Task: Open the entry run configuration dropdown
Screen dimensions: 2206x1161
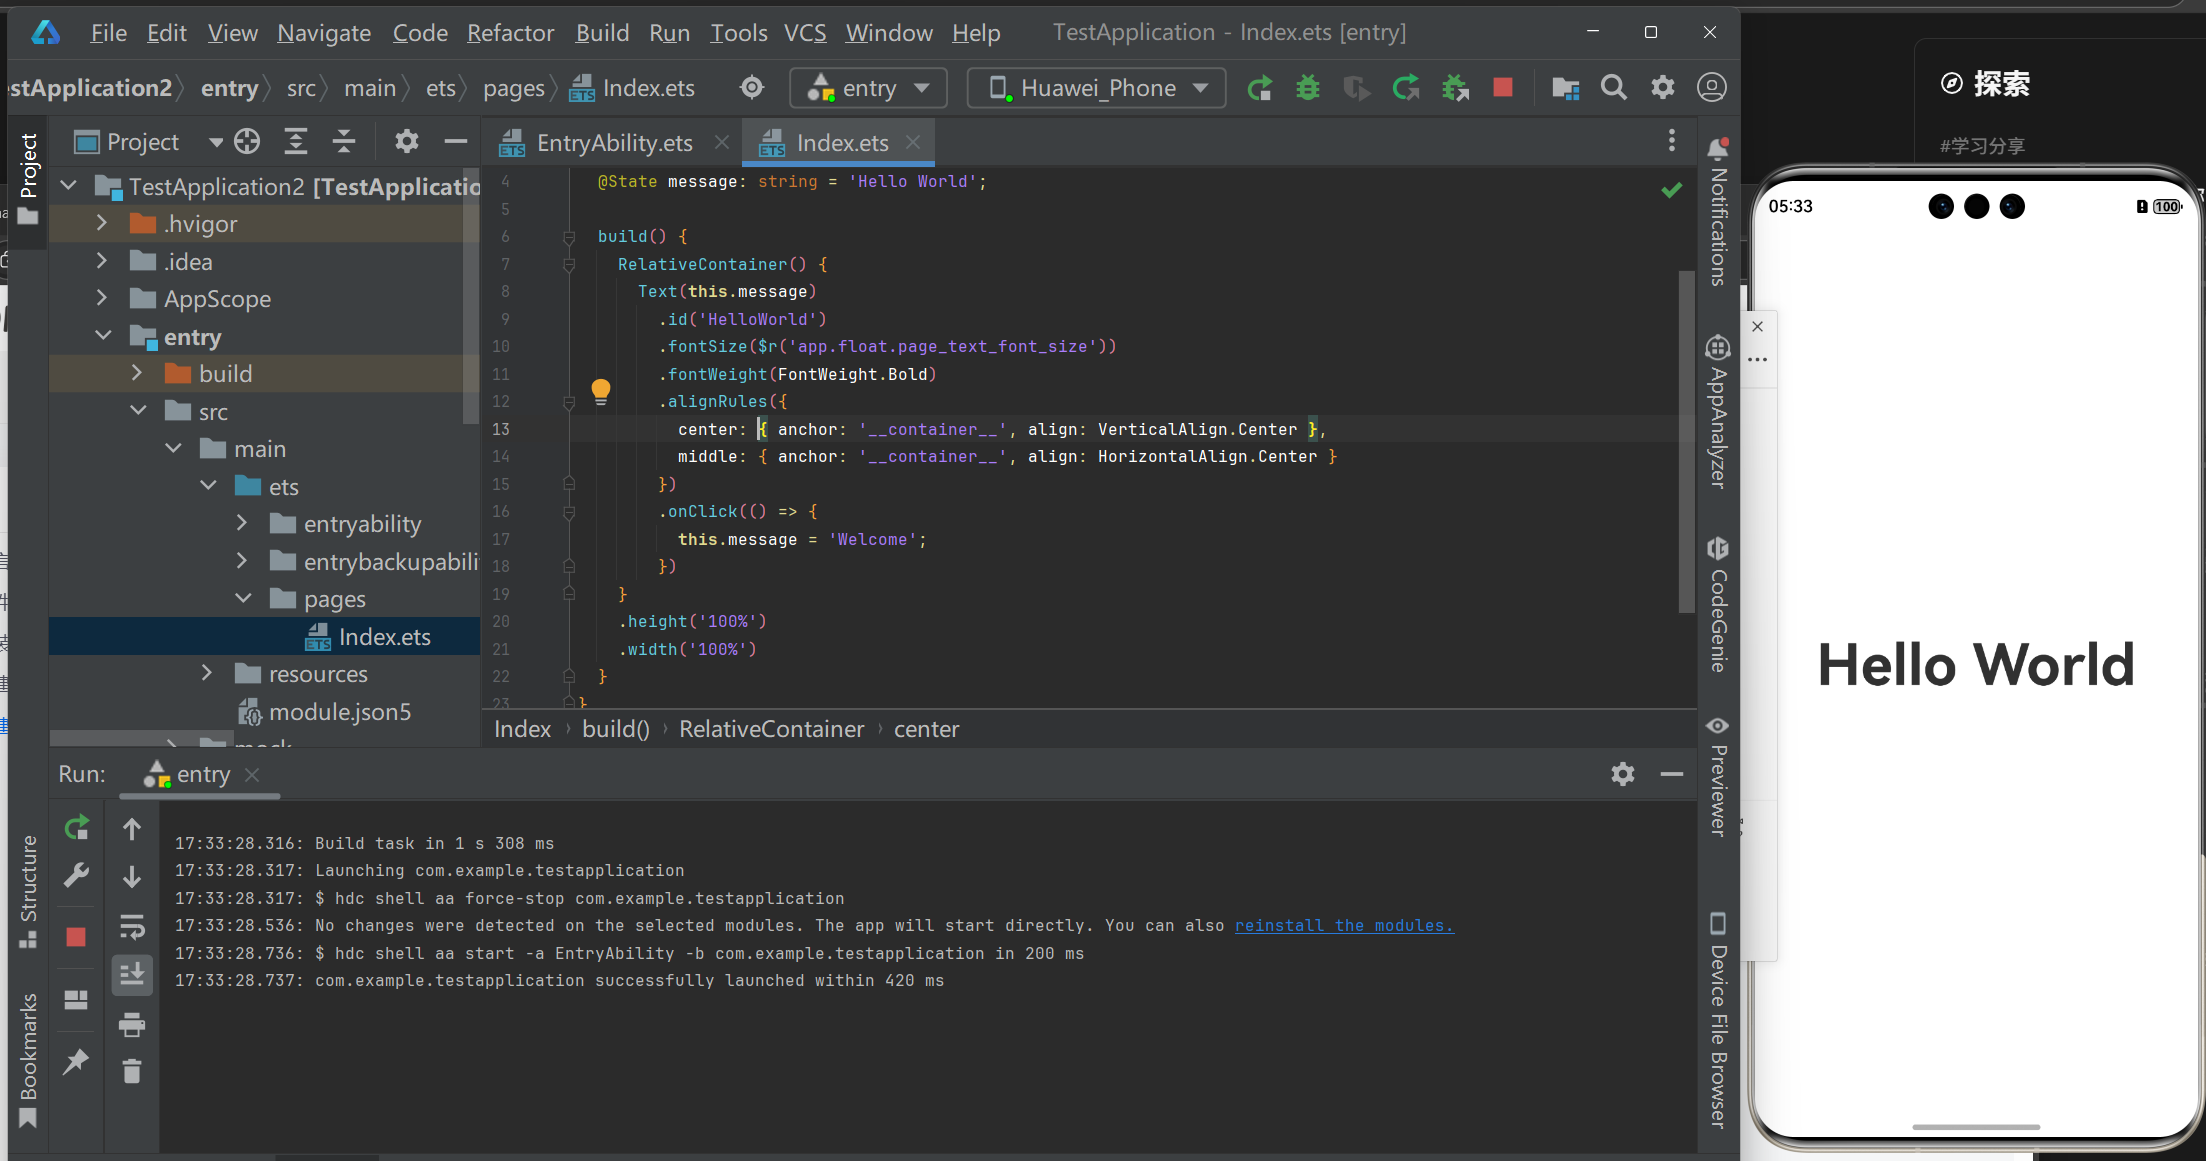Action: (868, 88)
